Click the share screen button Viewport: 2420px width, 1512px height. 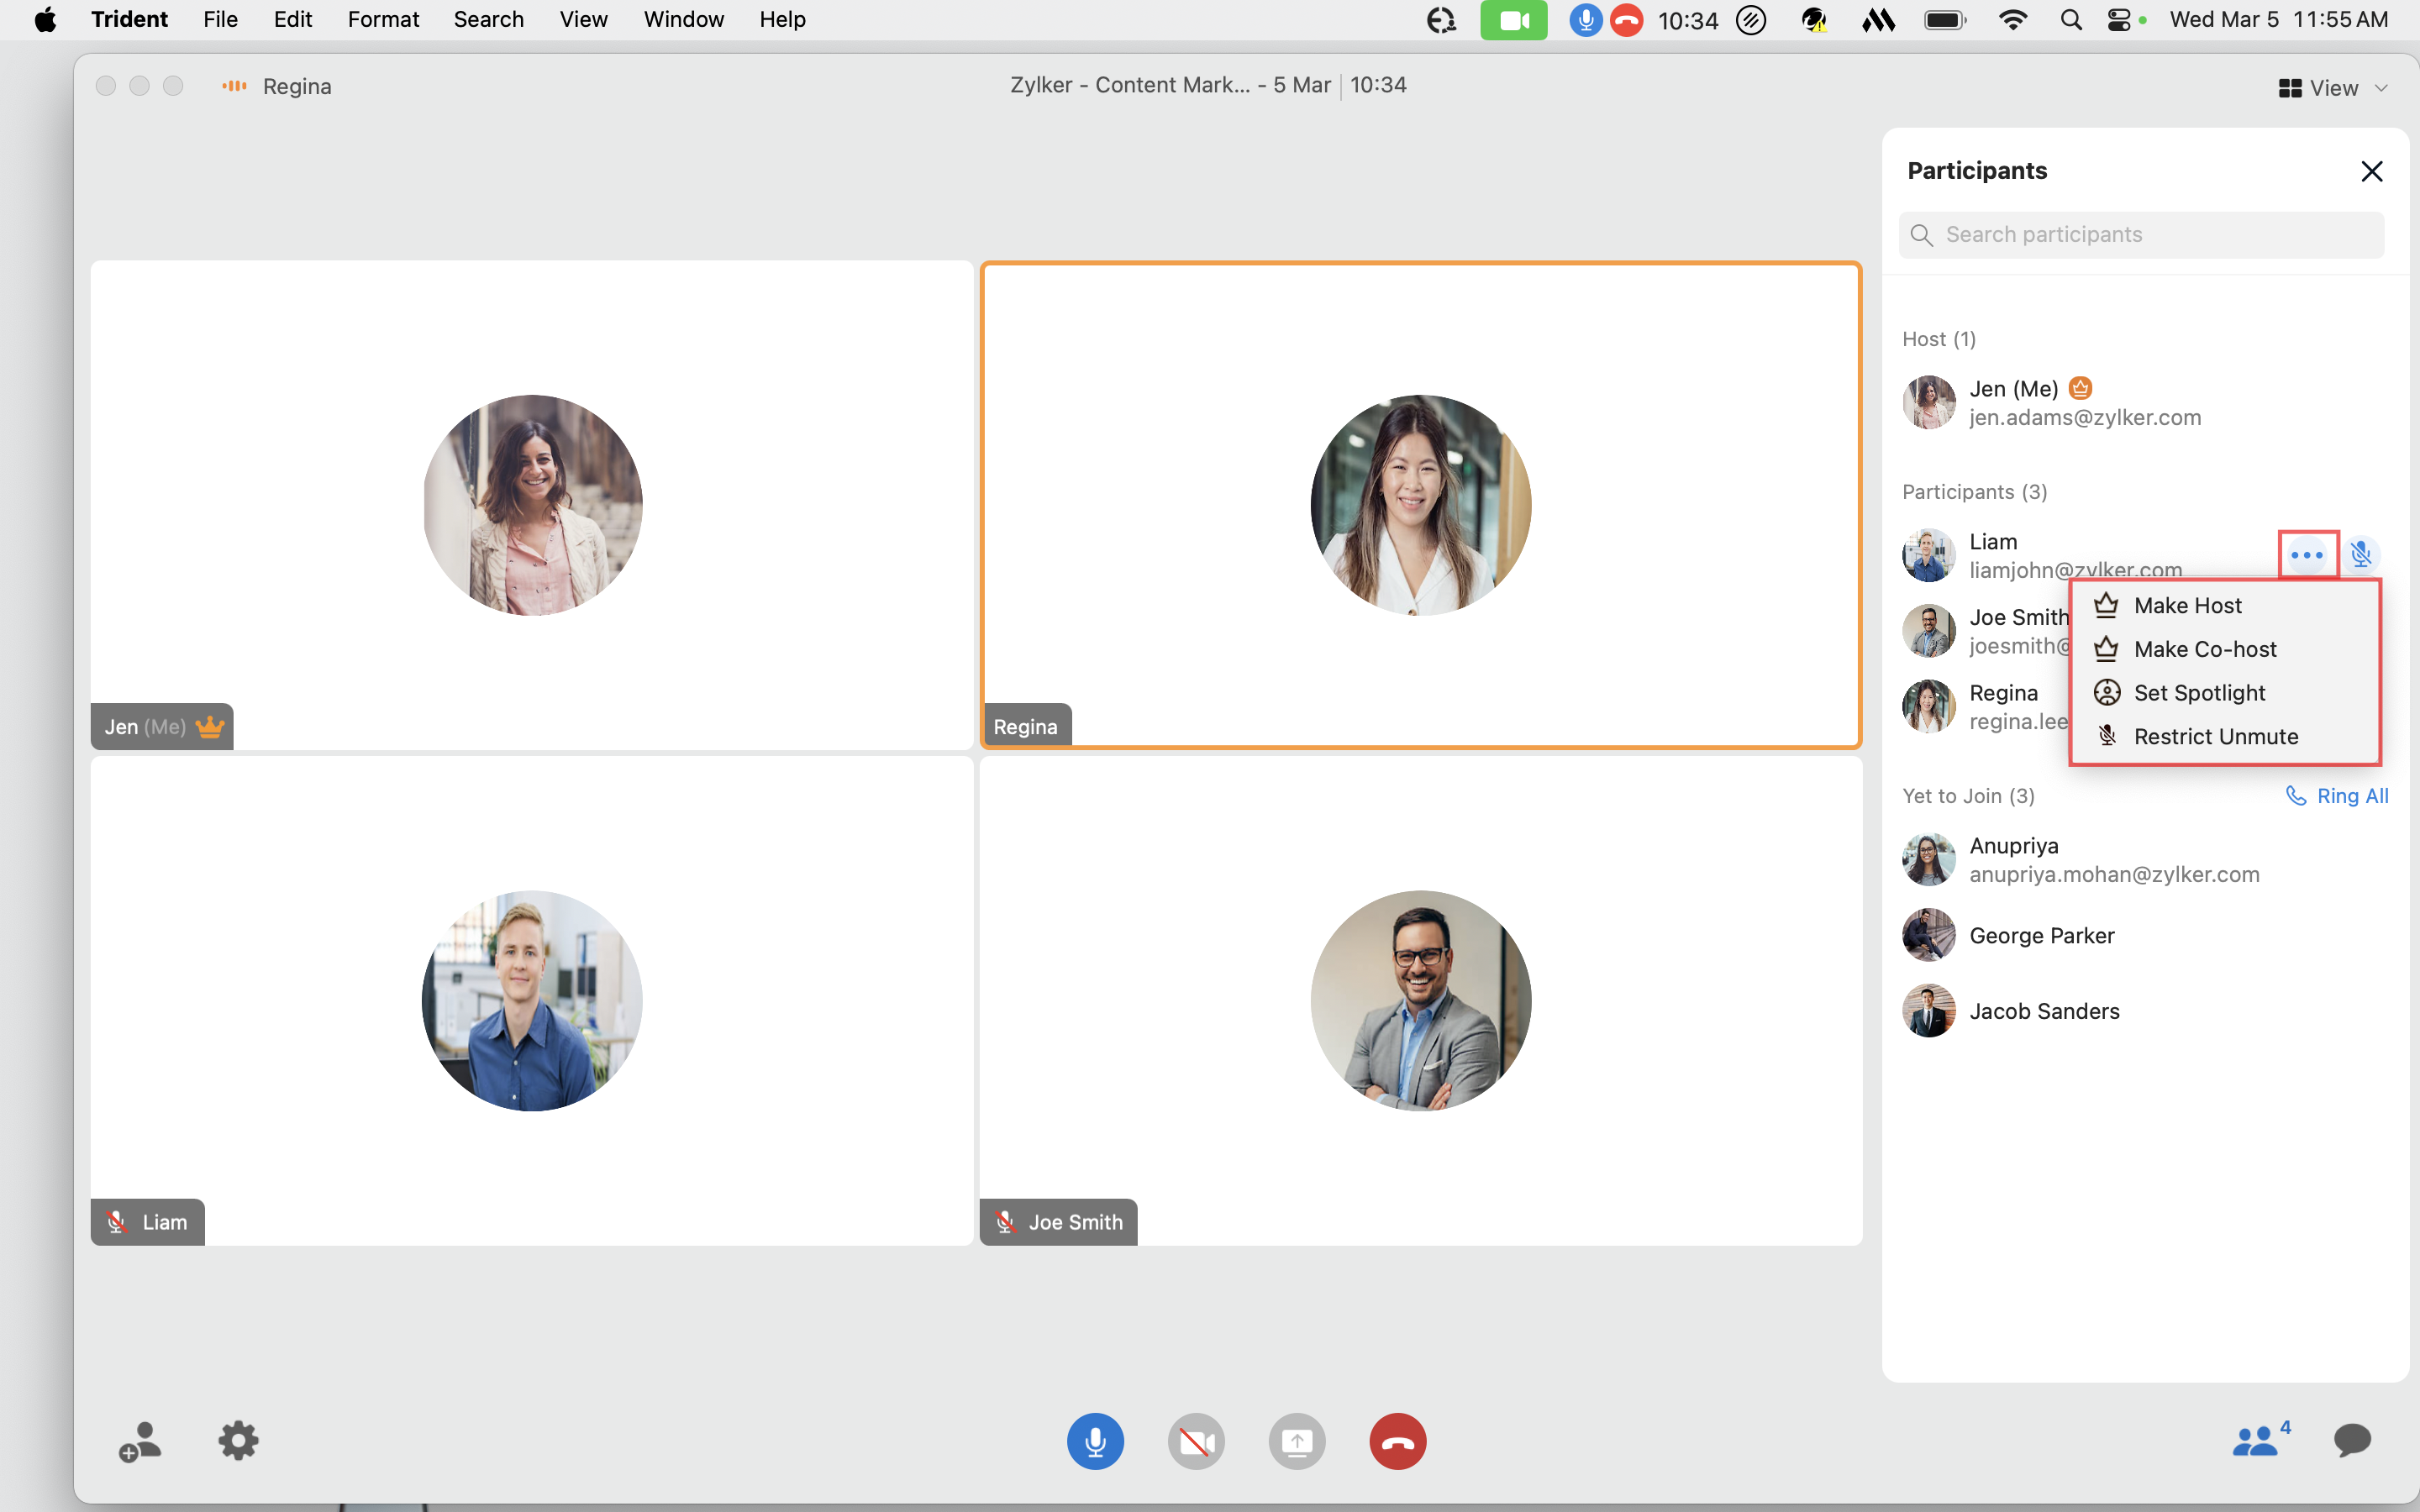1297,1441
